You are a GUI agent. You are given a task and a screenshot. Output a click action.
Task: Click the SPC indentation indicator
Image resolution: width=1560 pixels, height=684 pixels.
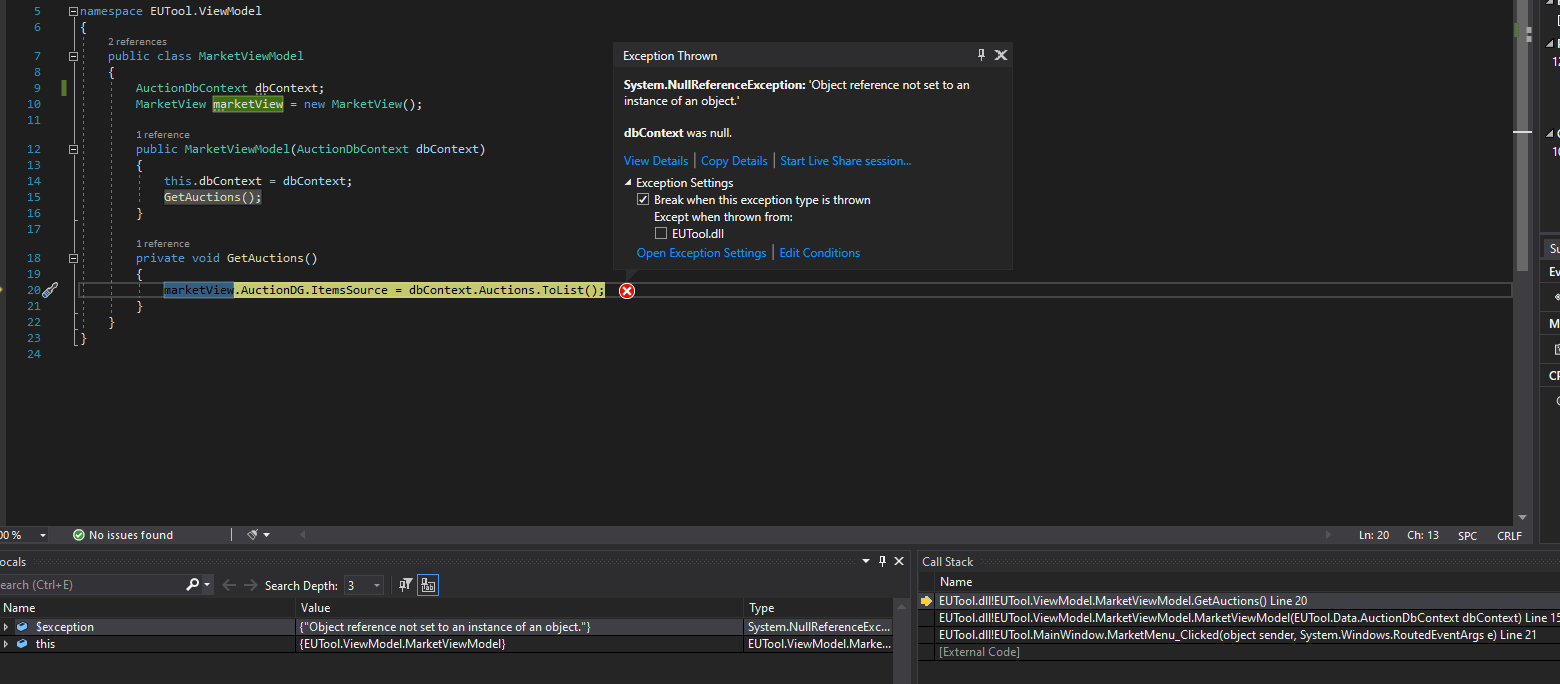[1467, 535]
